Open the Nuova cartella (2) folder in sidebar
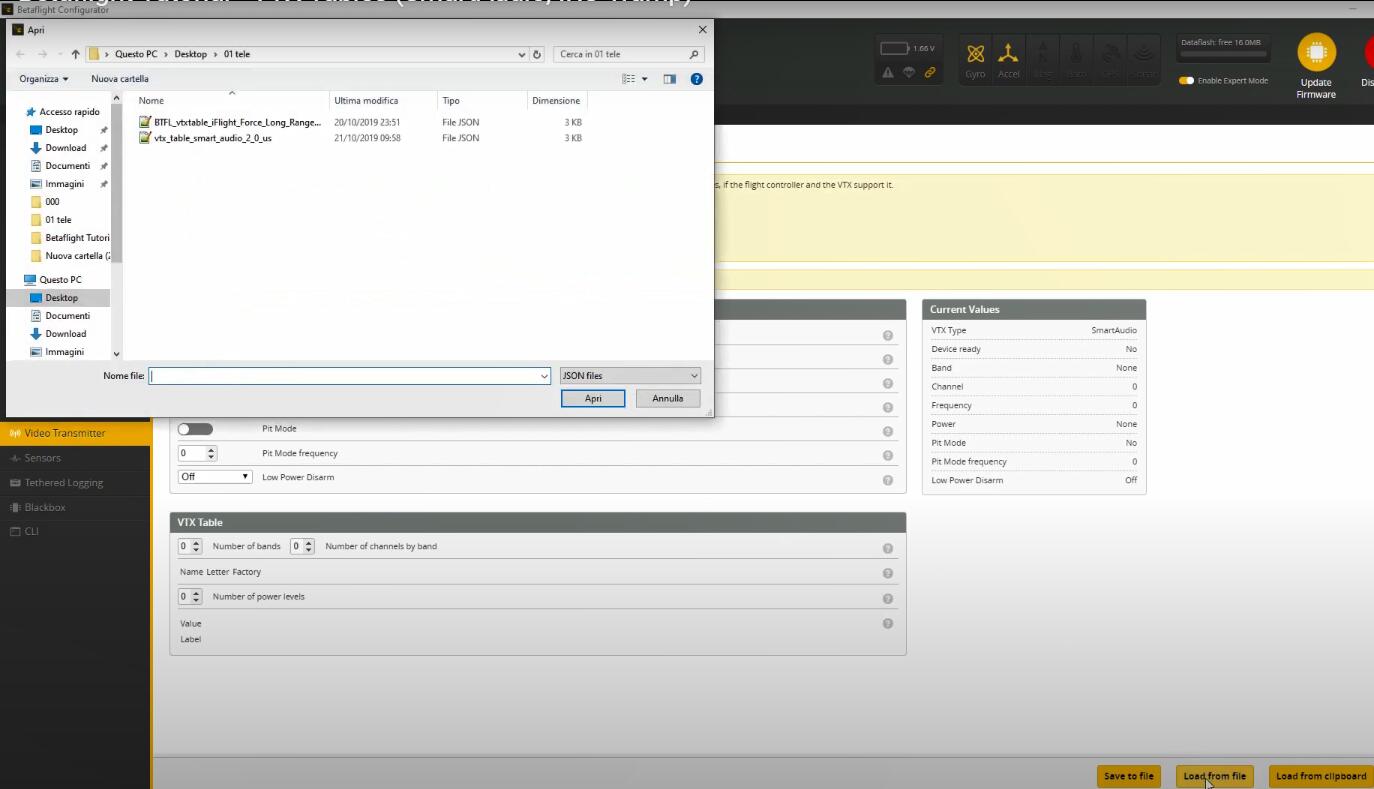Image resolution: width=1374 pixels, height=789 pixels. pyautogui.click(x=70, y=256)
